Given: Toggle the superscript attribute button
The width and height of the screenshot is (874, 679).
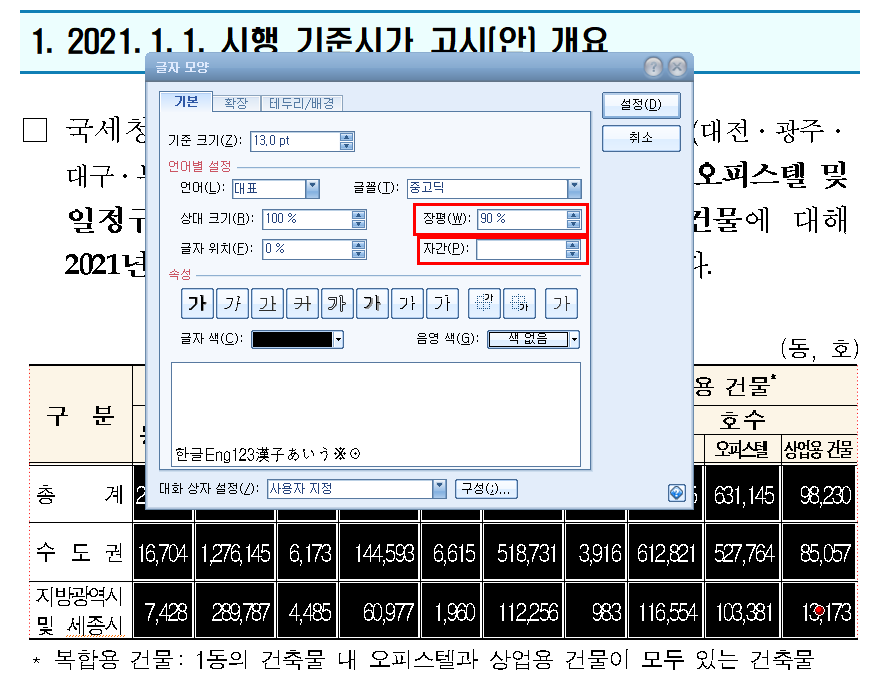Looking at the screenshot, I should click(x=484, y=303).
